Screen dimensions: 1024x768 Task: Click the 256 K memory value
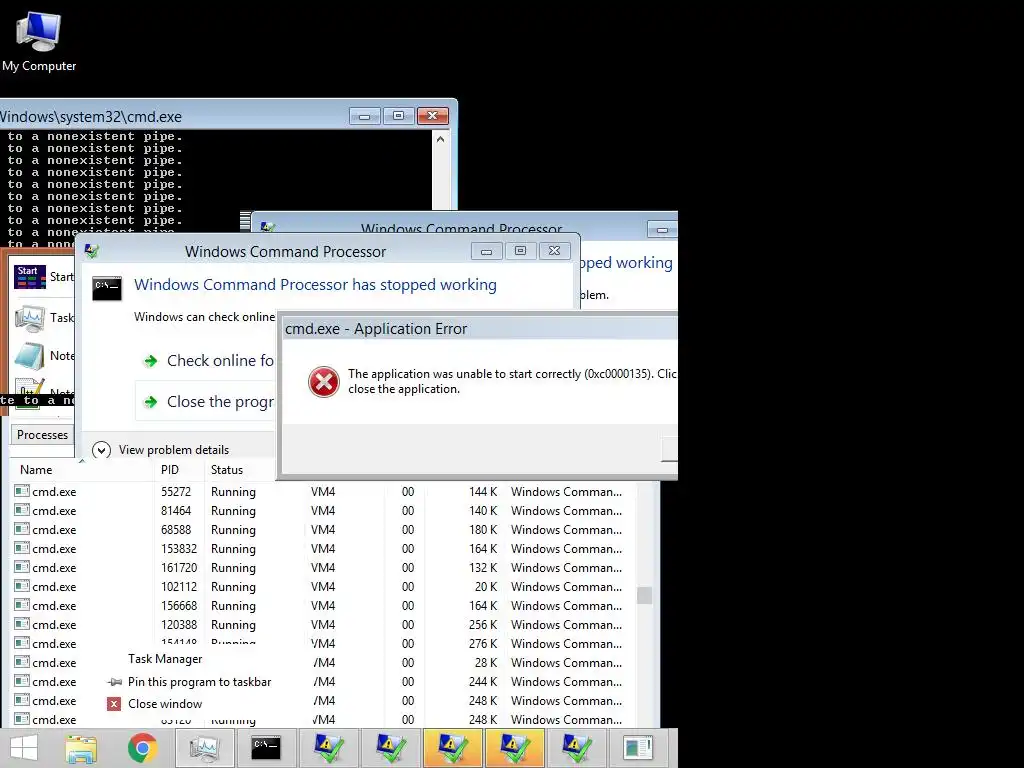click(x=483, y=624)
